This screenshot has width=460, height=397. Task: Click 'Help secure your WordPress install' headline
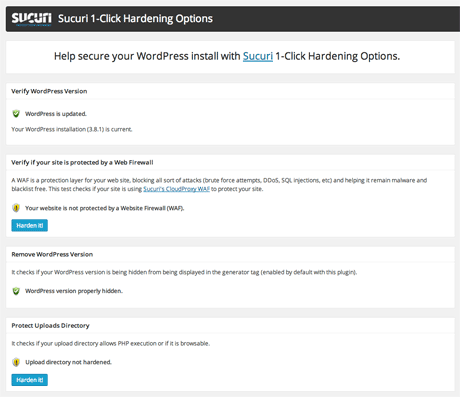tap(227, 56)
